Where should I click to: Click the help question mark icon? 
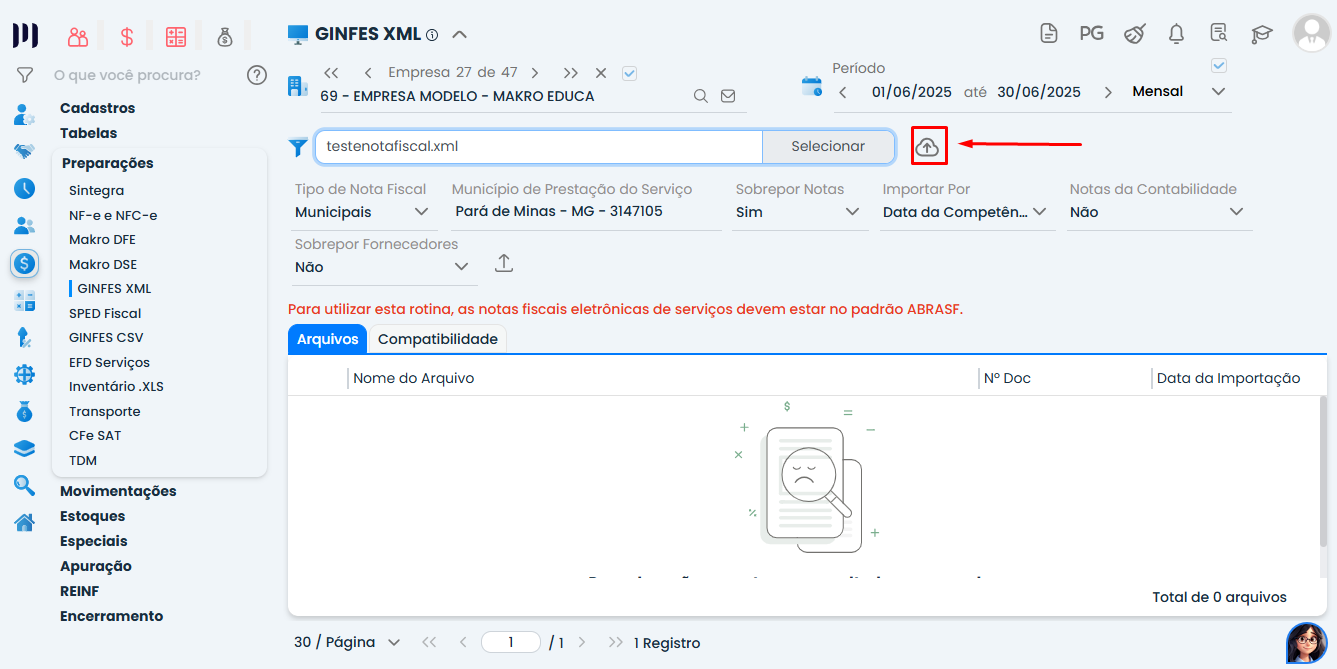click(x=257, y=75)
